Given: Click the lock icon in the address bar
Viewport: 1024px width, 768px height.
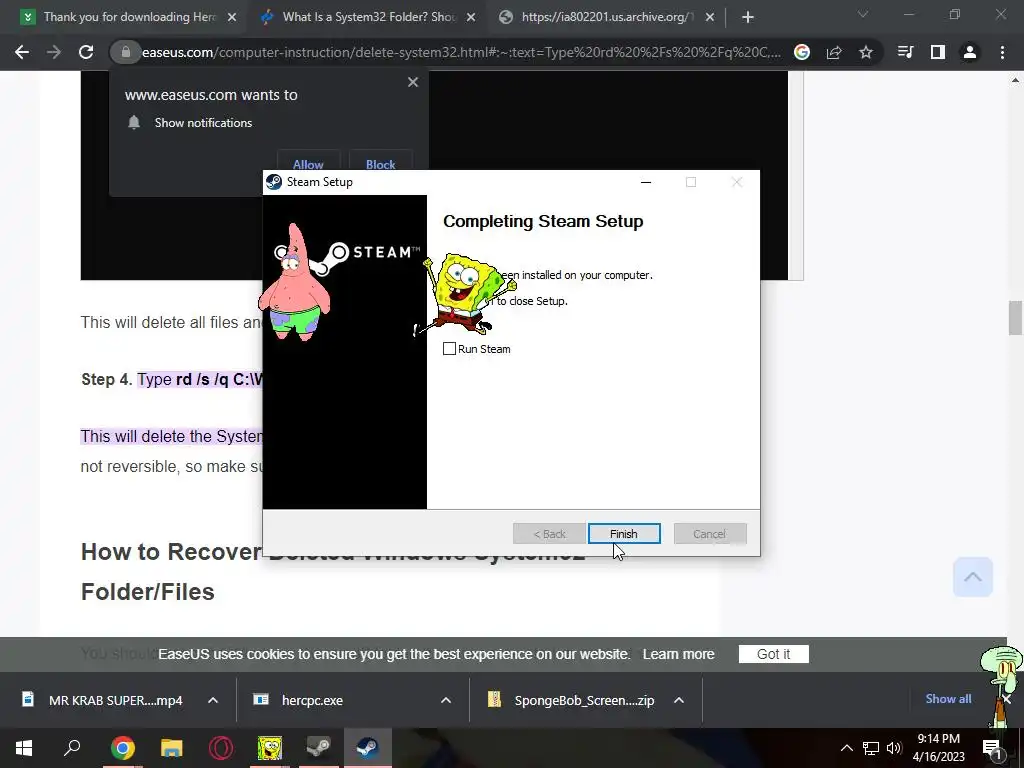Looking at the screenshot, I should [126, 52].
